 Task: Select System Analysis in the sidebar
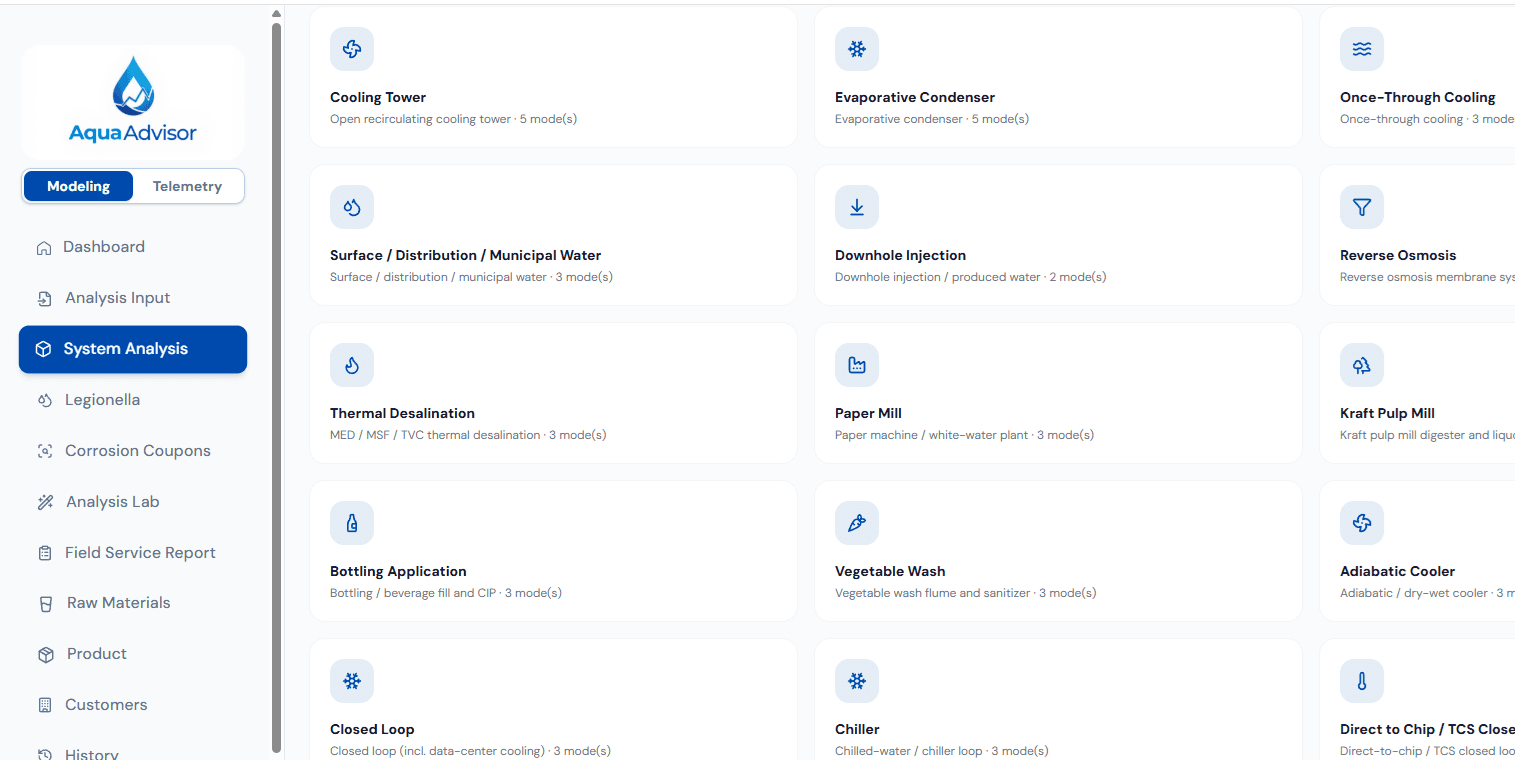(x=133, y=349)
